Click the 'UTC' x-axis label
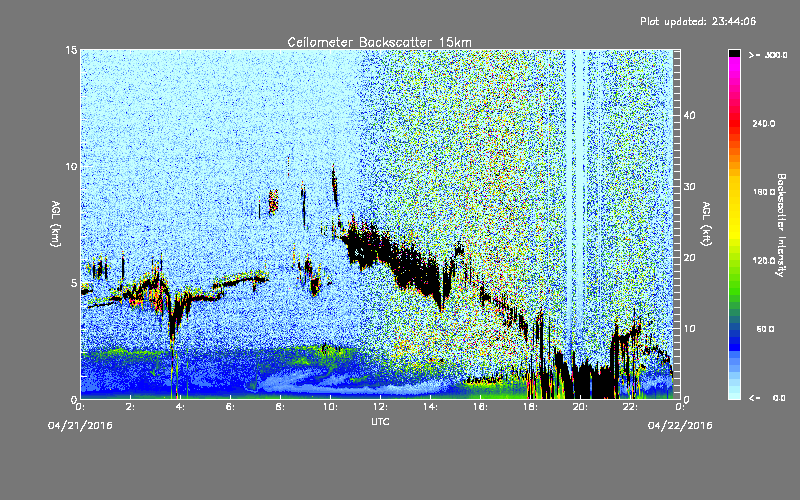Screen dimensions: 800x500 pos(380,421)
